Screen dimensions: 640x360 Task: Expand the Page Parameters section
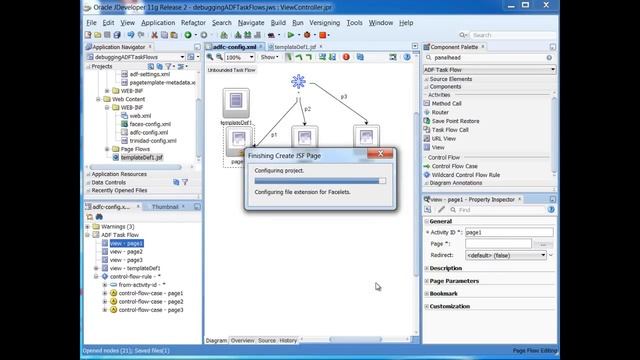tap(427, 281)
